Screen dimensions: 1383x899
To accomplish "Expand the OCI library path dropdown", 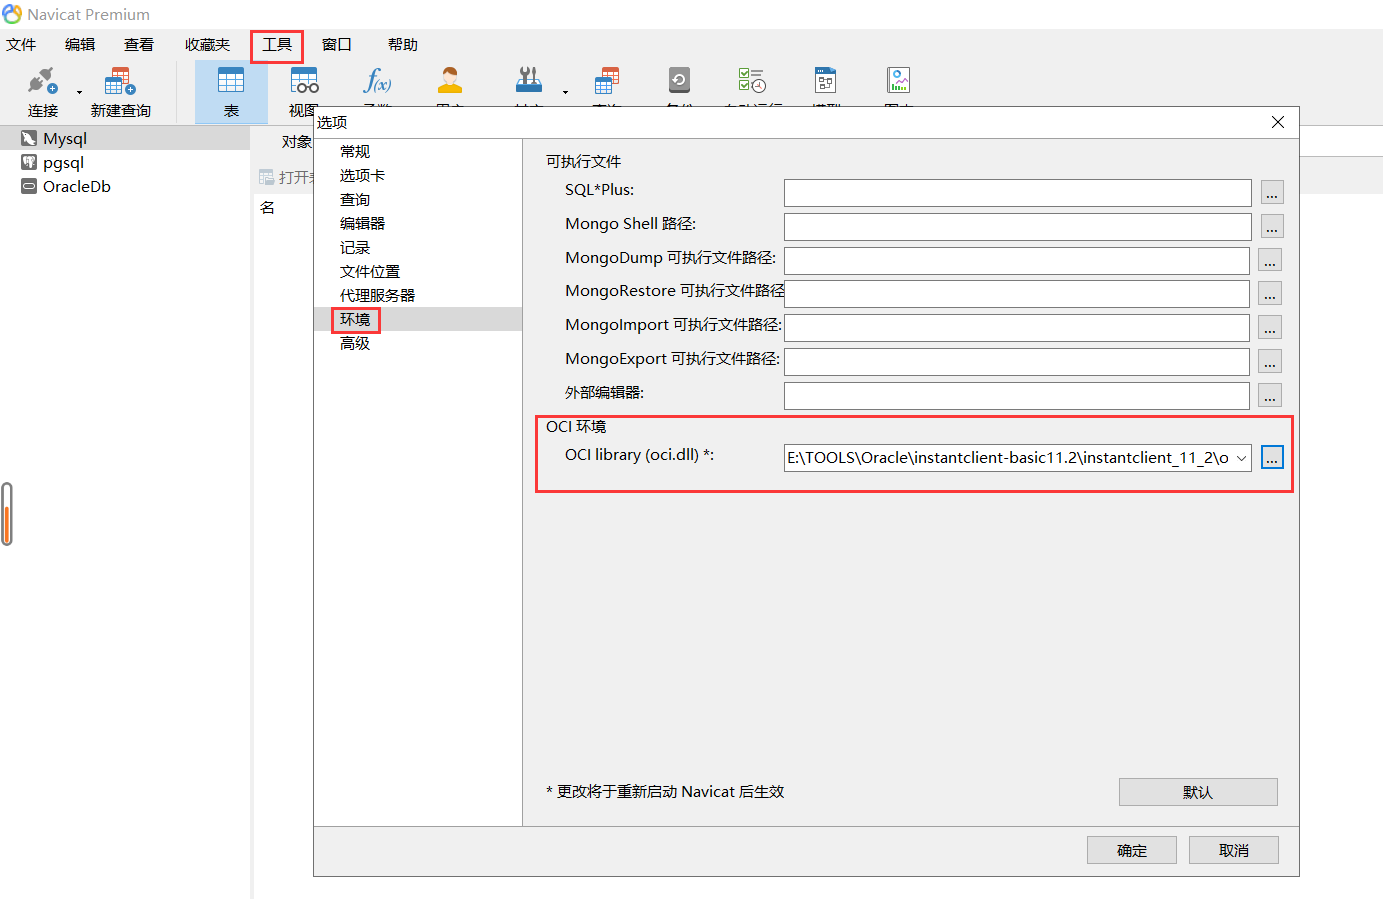I will (x=1241, y=457).
